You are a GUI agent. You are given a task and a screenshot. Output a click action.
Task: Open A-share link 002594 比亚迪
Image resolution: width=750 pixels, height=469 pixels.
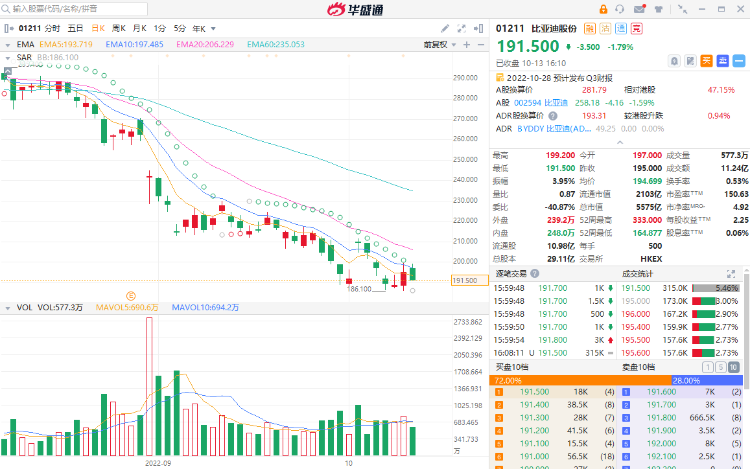pos(540,103)
